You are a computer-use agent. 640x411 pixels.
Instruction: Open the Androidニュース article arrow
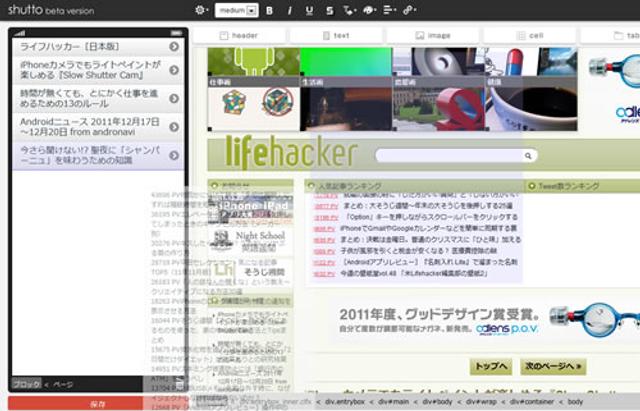(174, 127)
